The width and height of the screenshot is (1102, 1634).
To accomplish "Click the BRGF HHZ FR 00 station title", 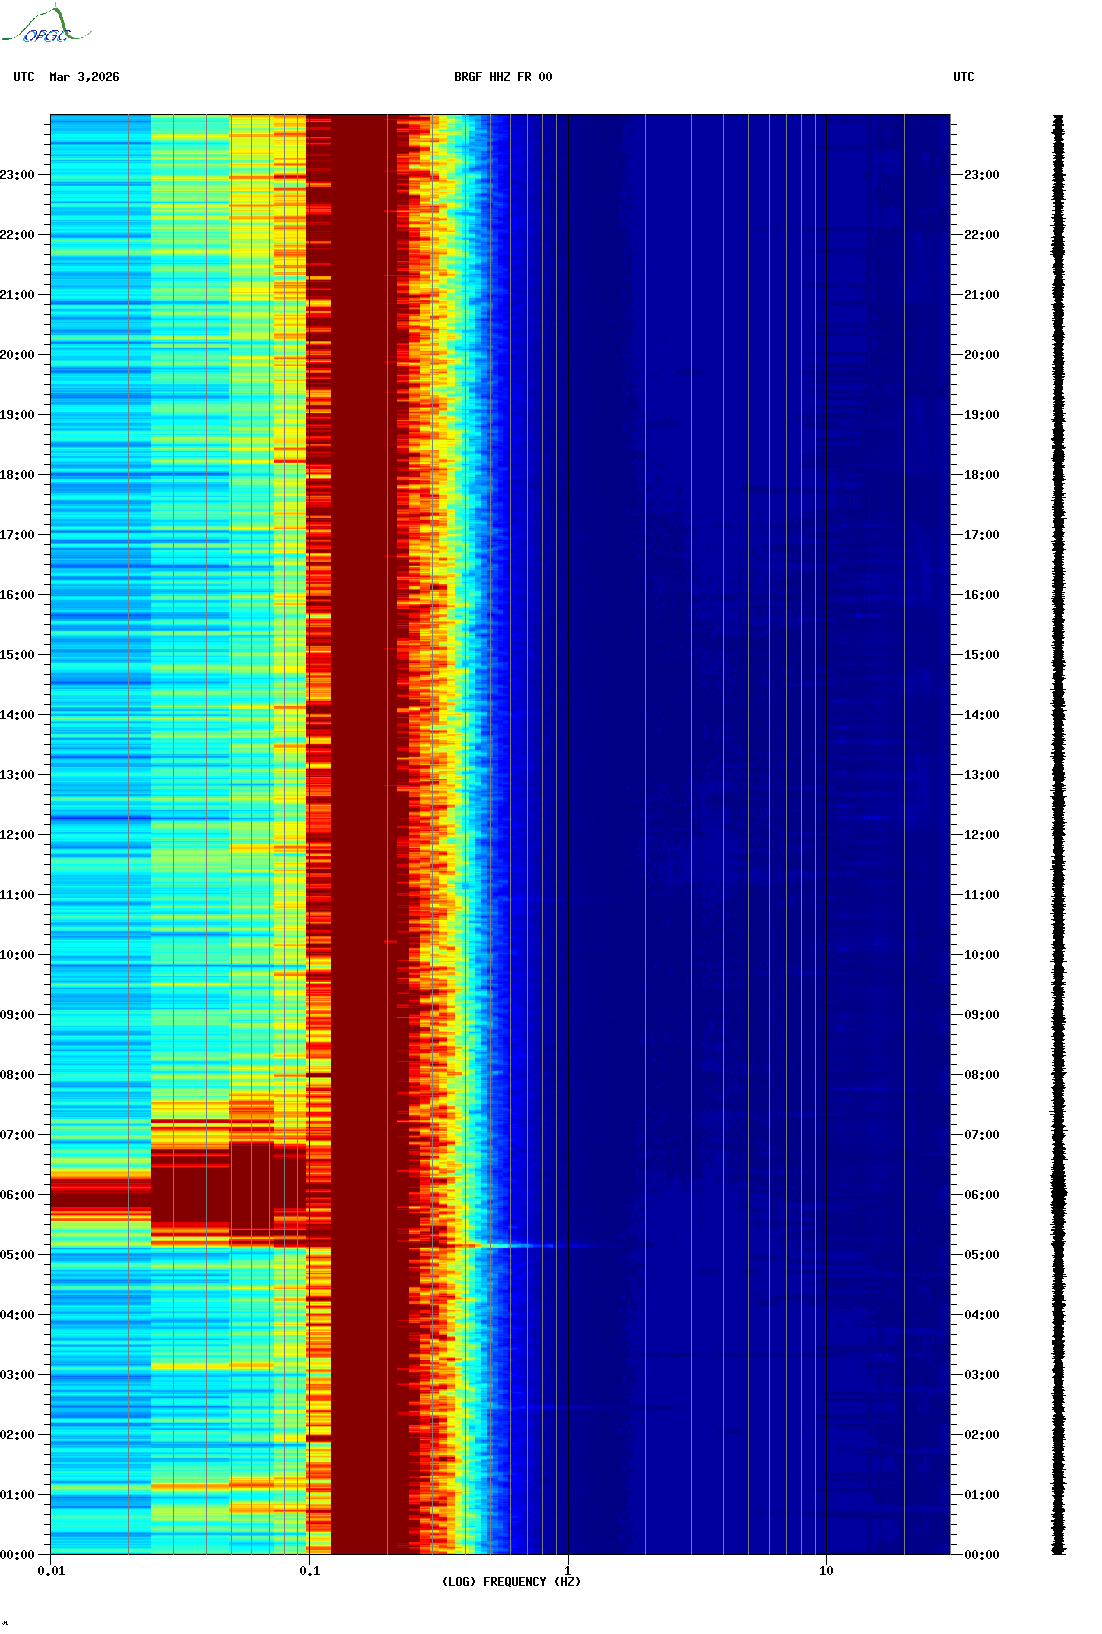I will click(502, 77).
